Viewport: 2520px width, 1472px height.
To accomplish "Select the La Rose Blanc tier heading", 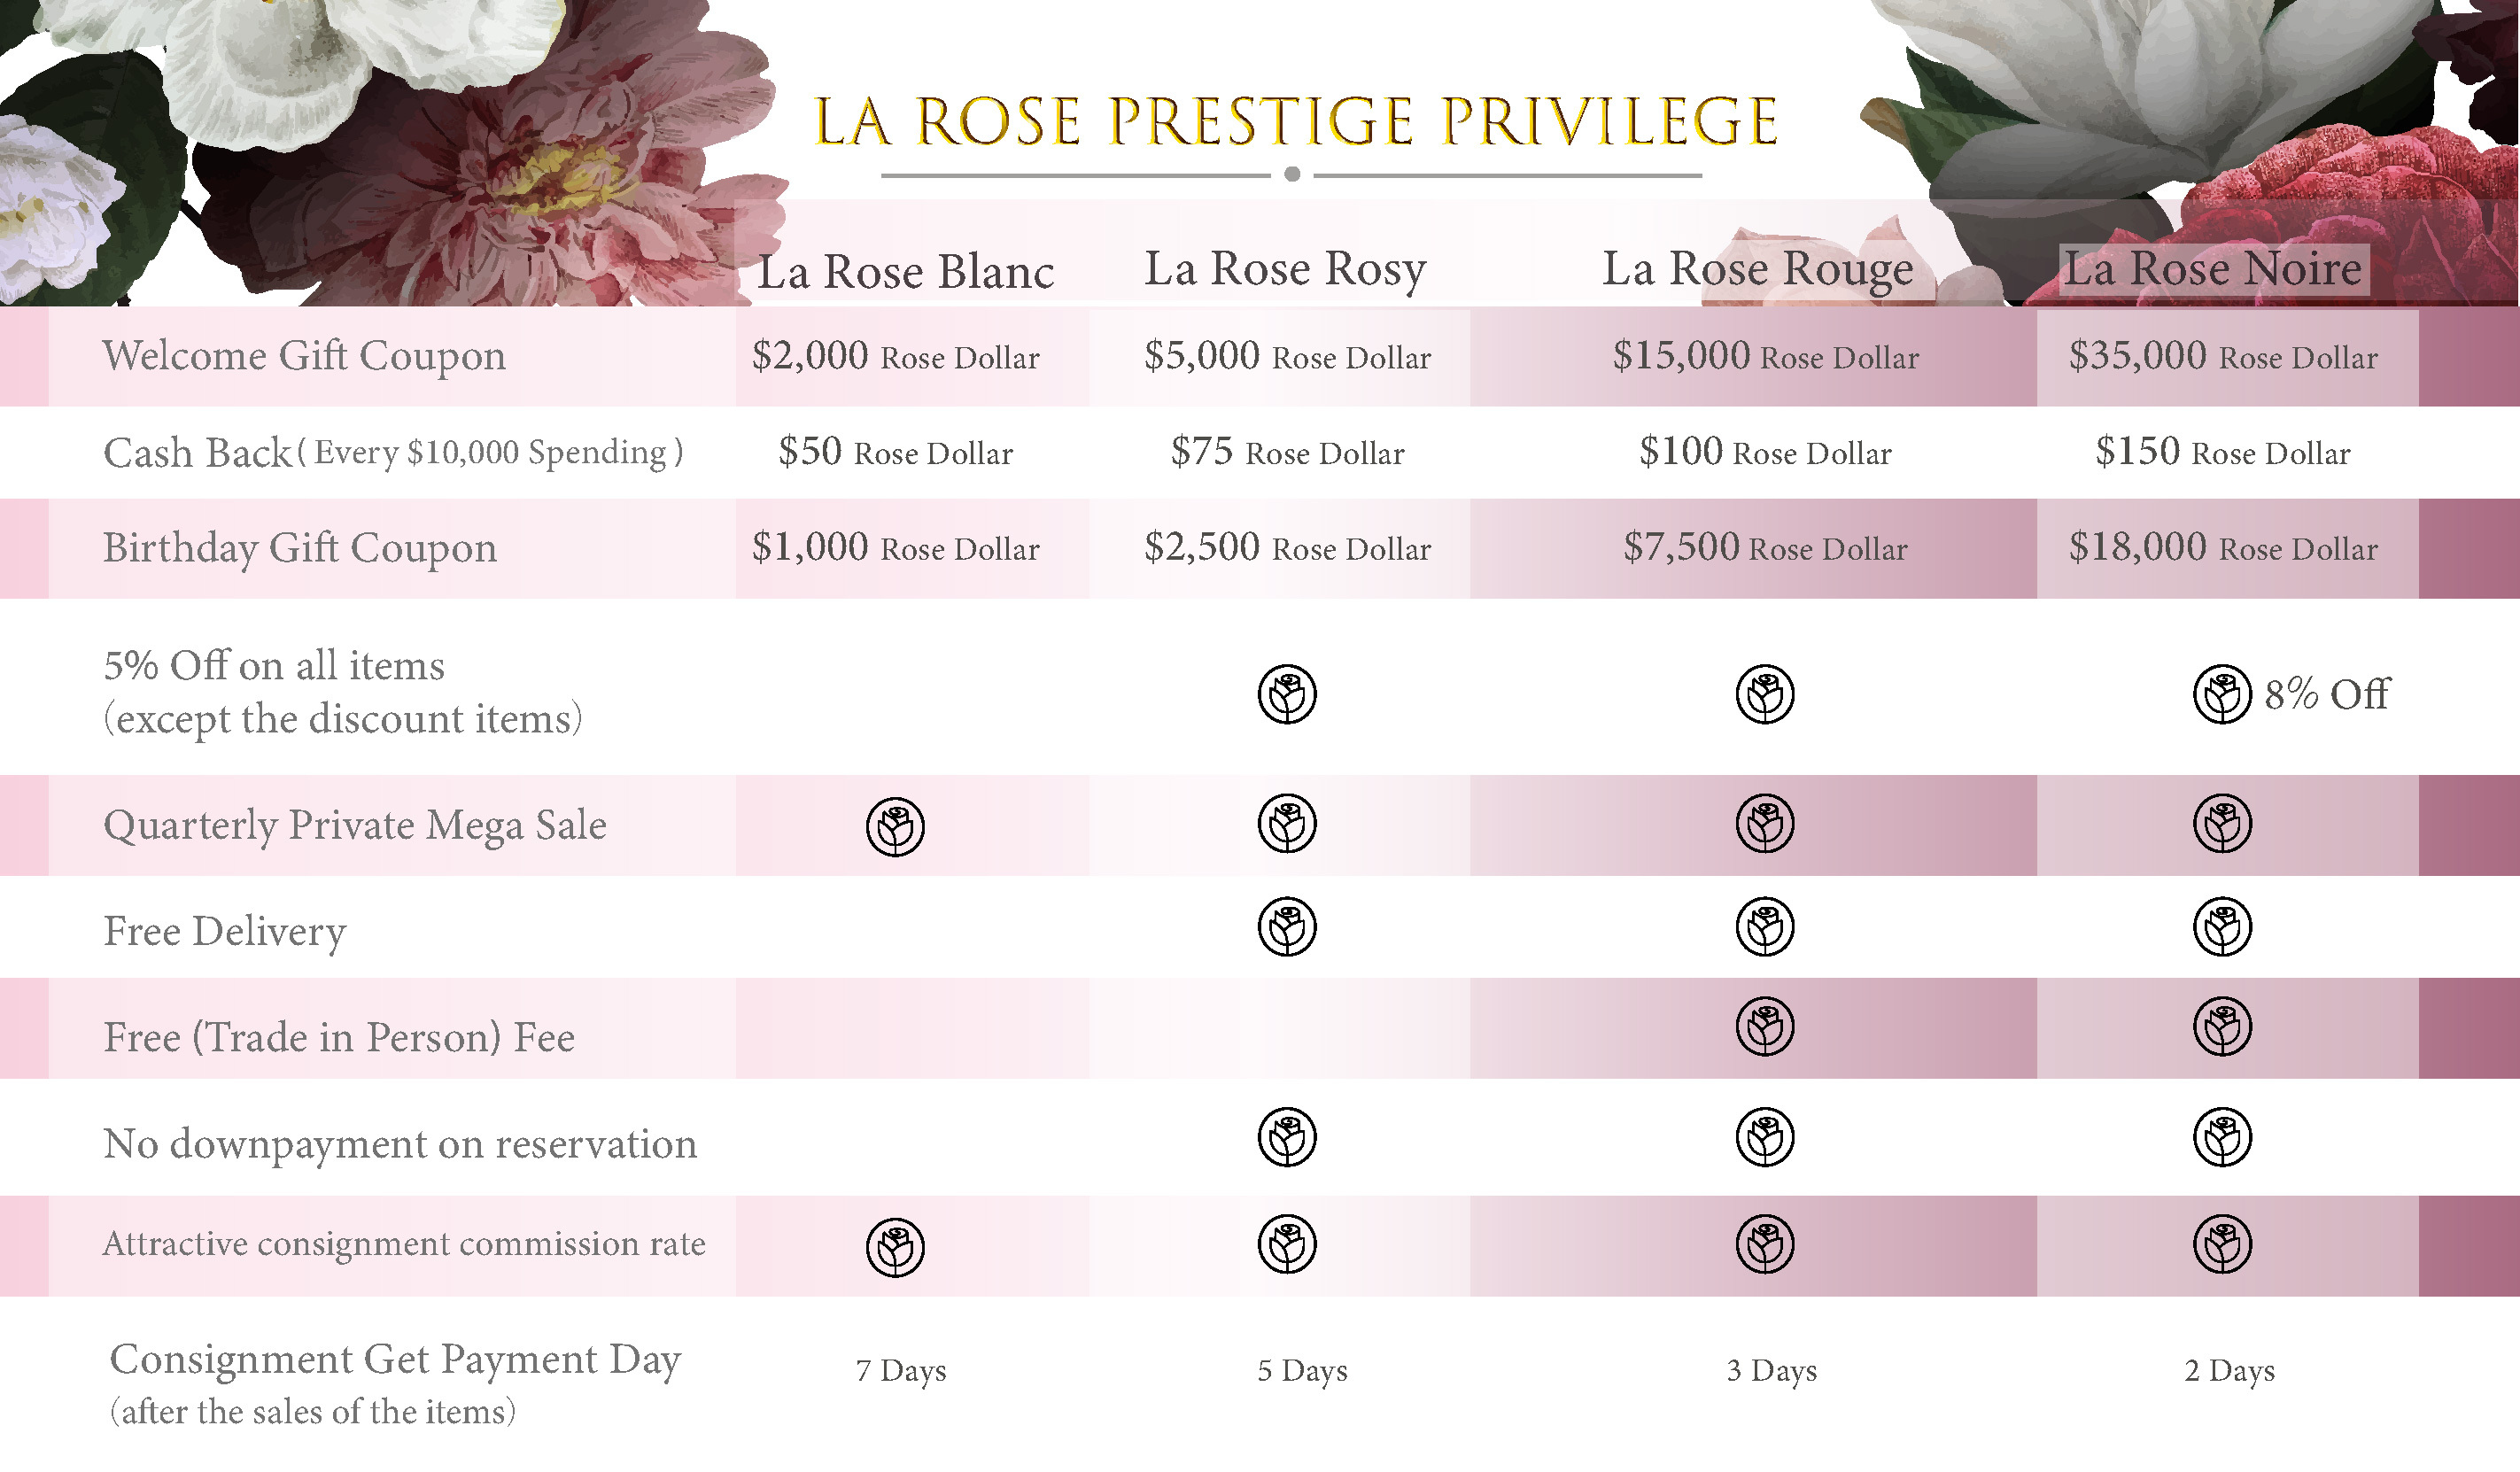I will pyautogui.click(x=905, y=272).
